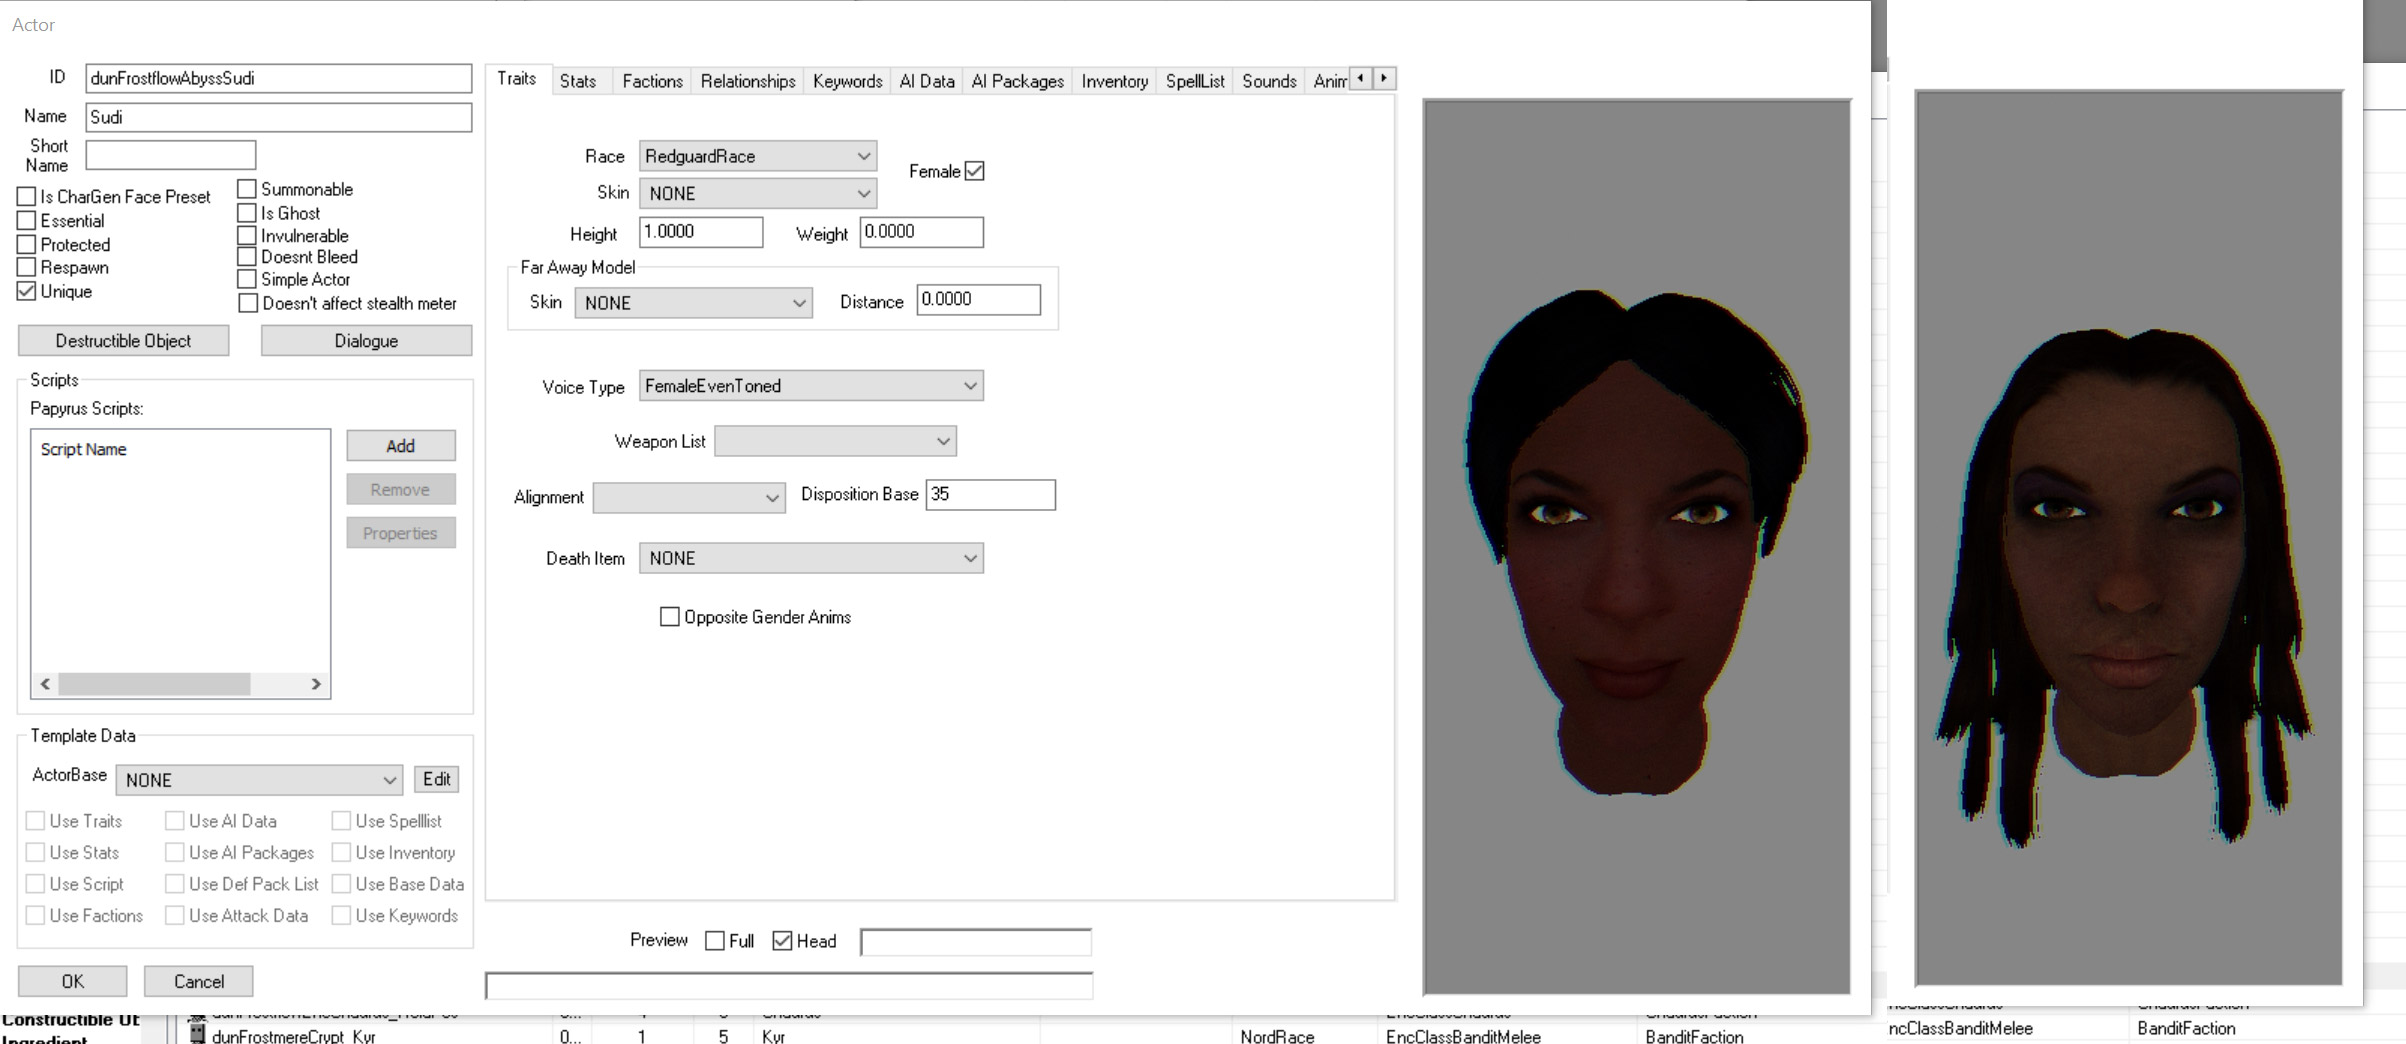Switch to the Inventory tab
Viewport: 2406px width, 1044px height.
click(x=1114, y=81)
